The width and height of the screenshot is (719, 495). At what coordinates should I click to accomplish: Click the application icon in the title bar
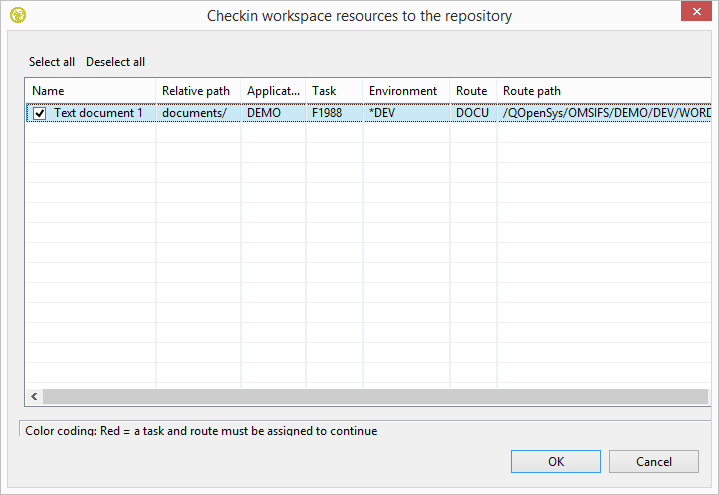point(17,15)
